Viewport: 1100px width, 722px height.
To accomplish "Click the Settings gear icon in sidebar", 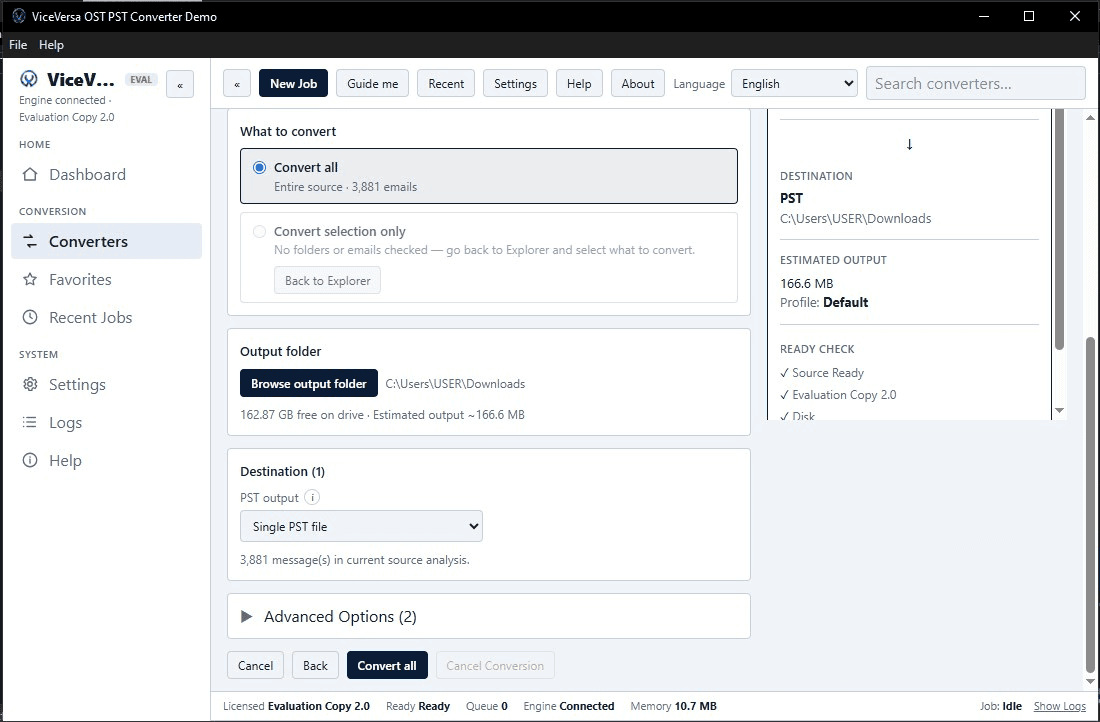I will pos(30,385).
